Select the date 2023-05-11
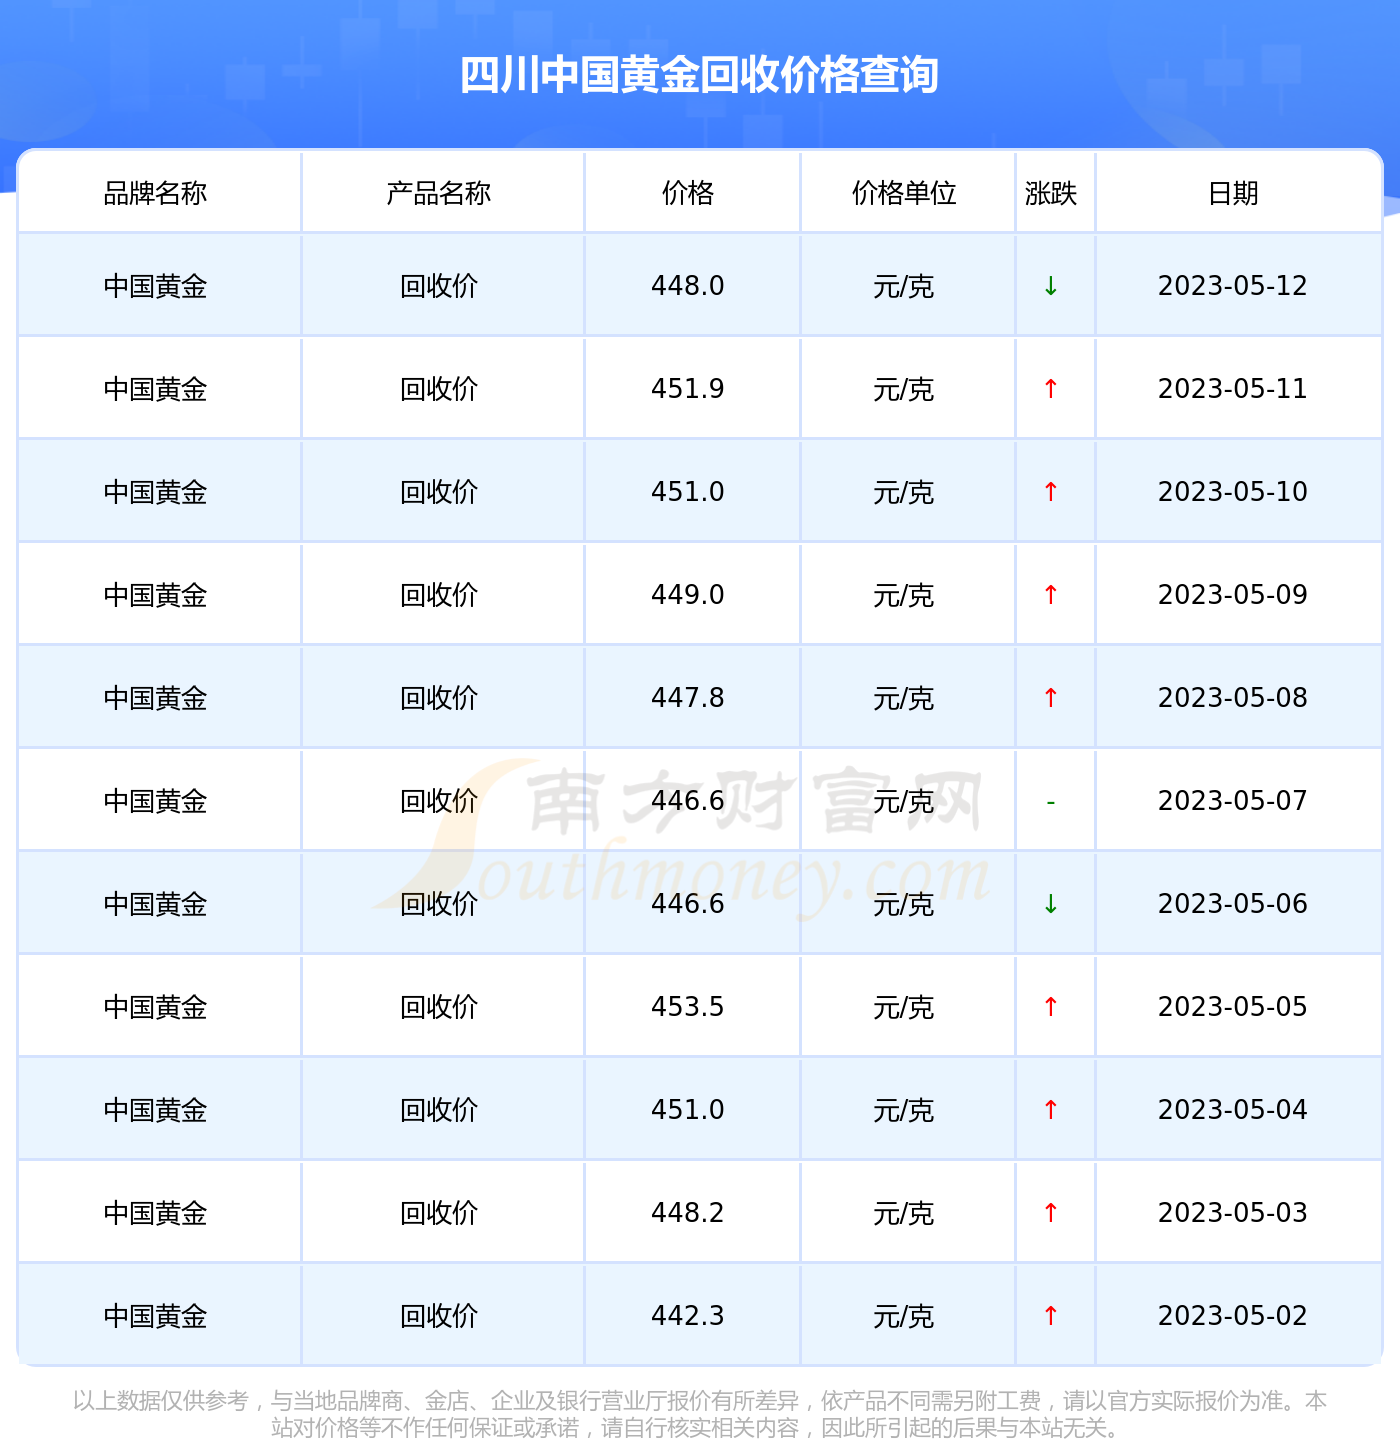 click(x=1233, y=389)
